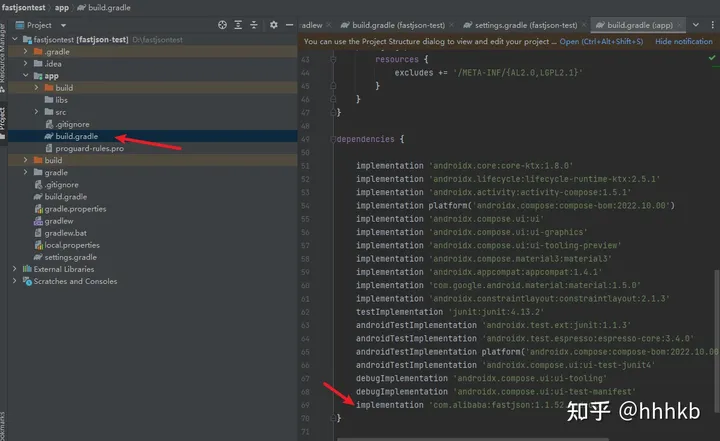The image size is (720, 441).
Task: Click fold end marker at line 70
Action: pos(333,418)
